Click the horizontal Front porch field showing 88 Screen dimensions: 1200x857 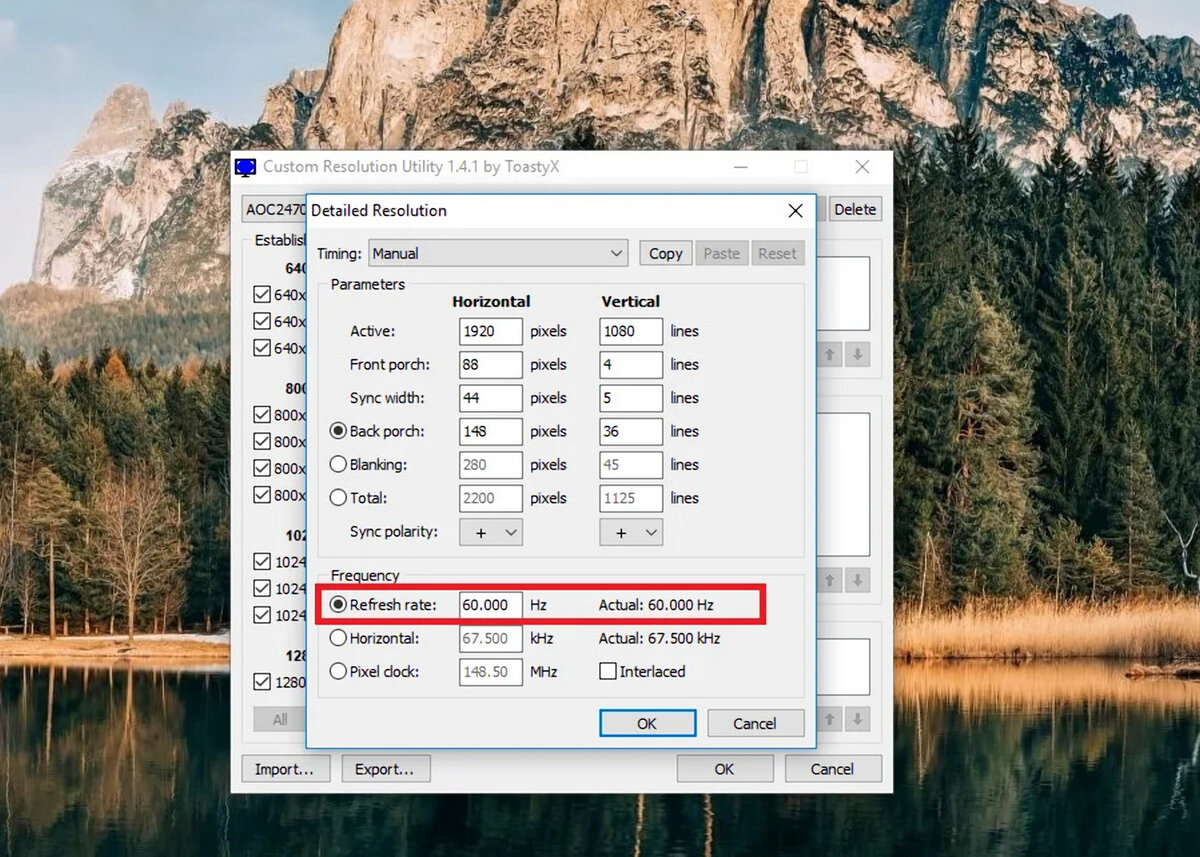[491, 364]
